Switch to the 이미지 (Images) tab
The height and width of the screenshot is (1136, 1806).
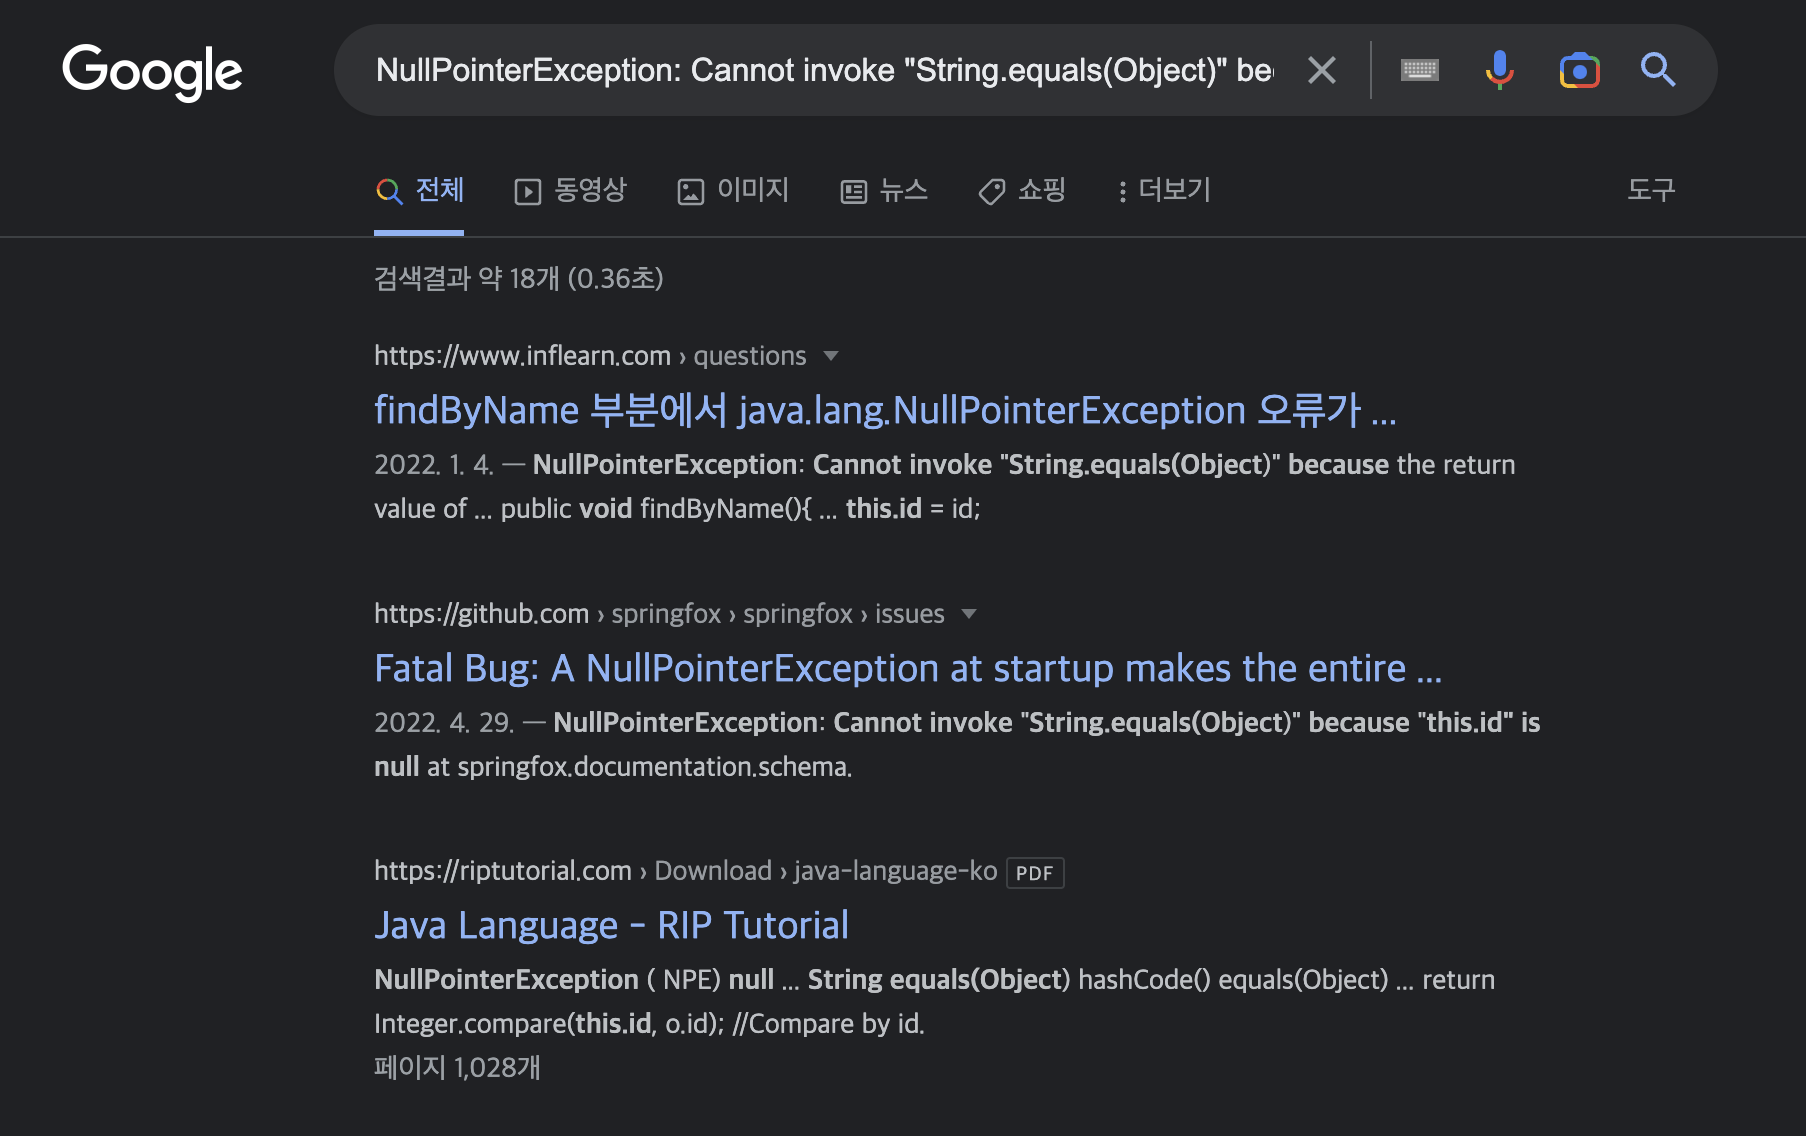tap(733, 190)
